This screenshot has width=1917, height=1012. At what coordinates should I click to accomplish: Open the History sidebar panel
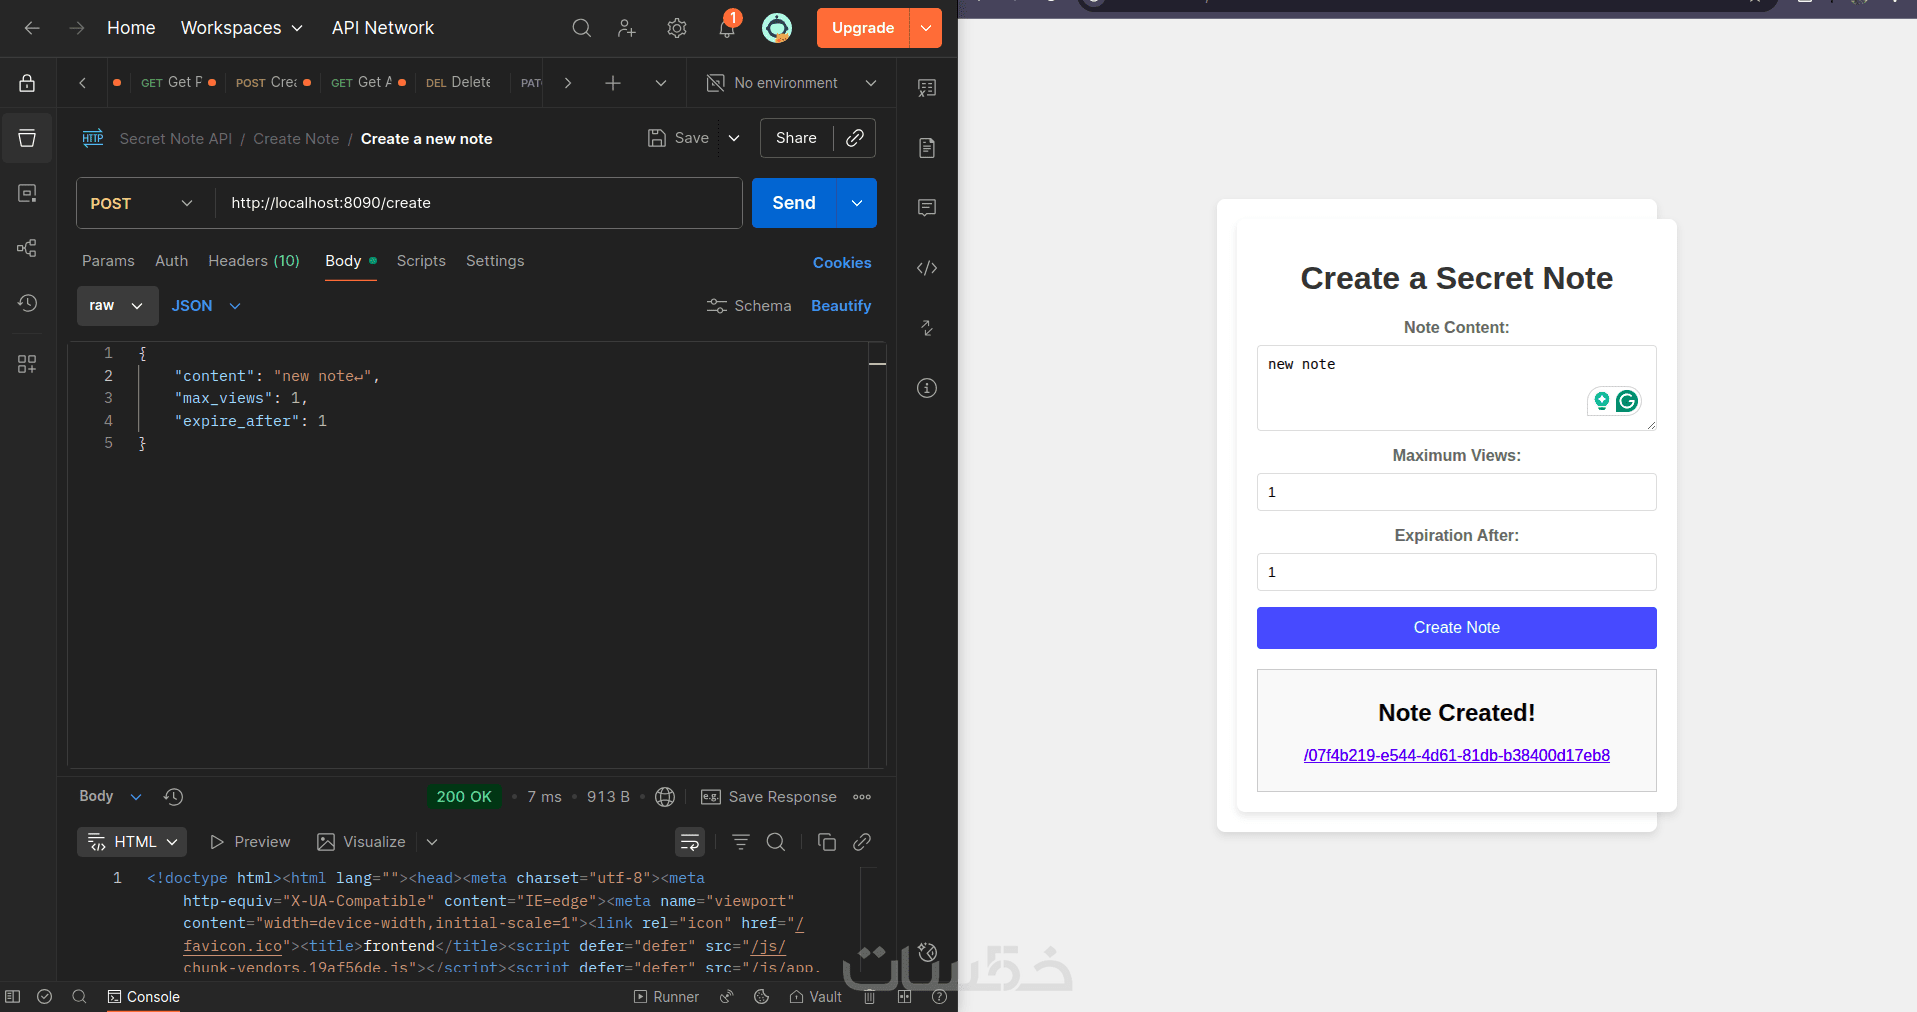click(x=27, y=303)
